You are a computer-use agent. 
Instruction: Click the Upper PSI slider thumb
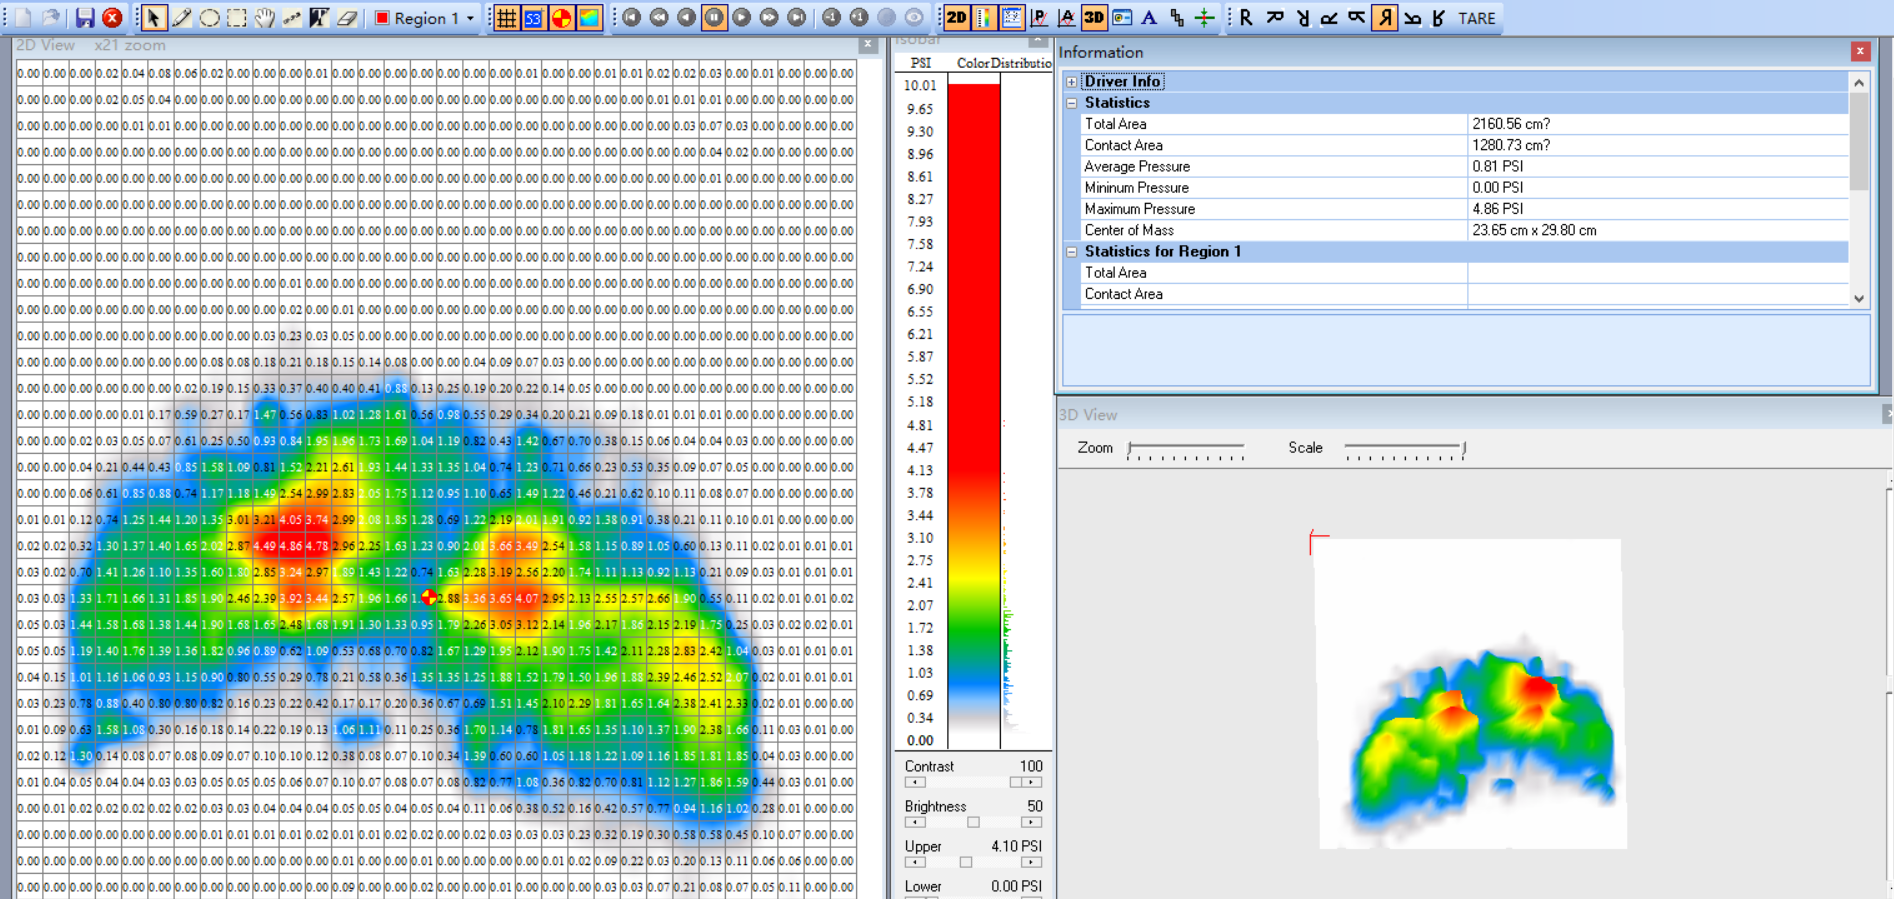coord(965,862)
